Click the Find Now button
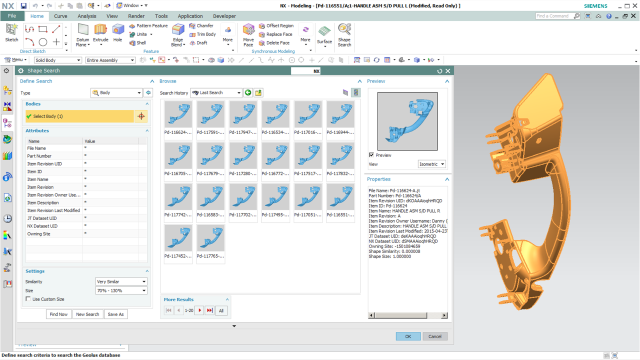640x360 pixels. 58,314
